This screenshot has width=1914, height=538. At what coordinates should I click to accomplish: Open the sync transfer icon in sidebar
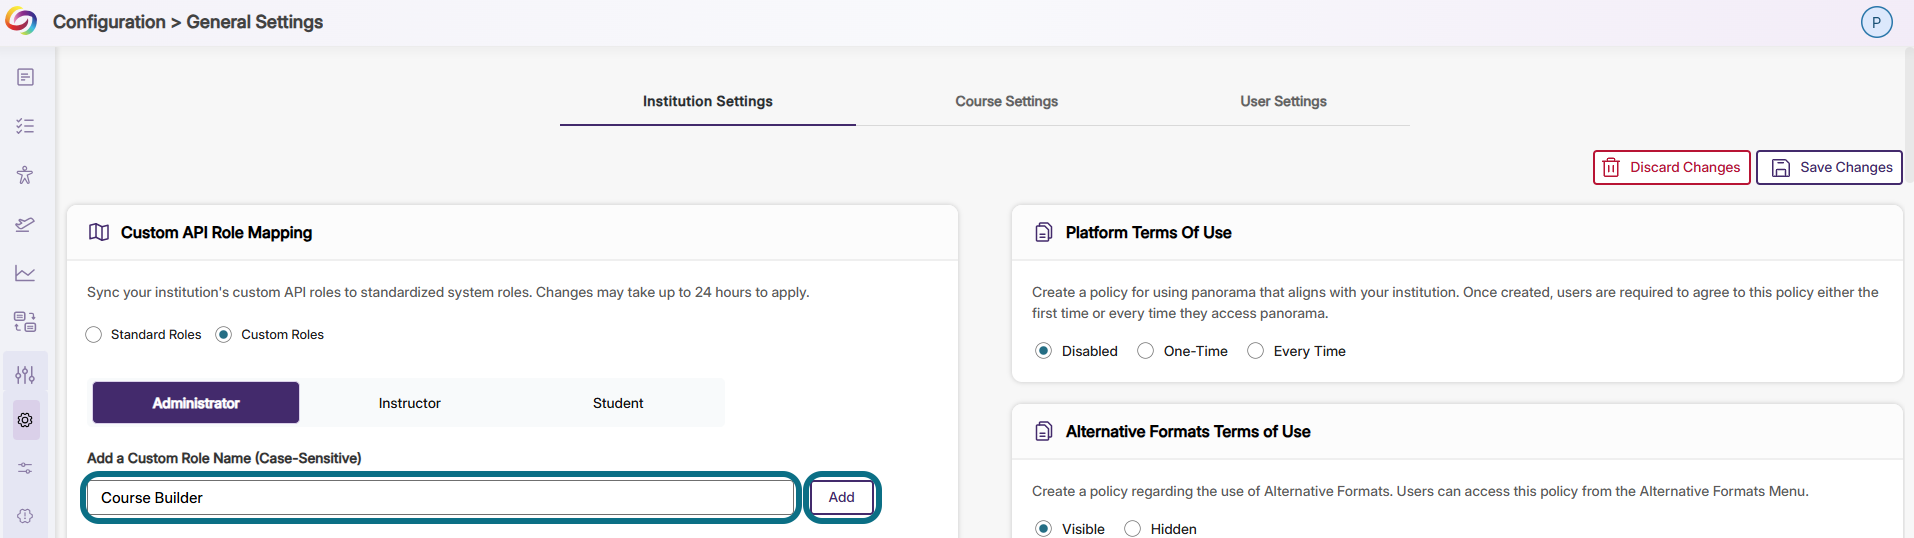pos(25,321)
